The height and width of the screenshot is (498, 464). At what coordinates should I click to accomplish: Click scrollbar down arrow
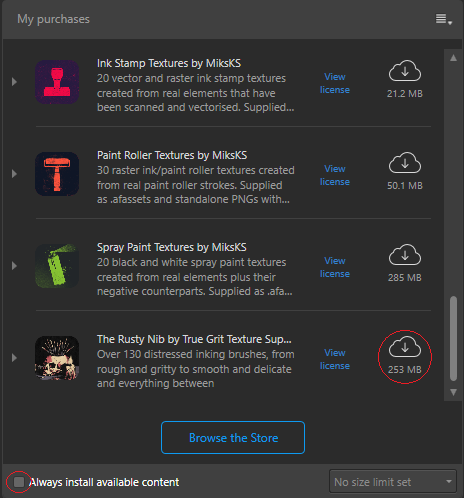click(x=453, y=392)
